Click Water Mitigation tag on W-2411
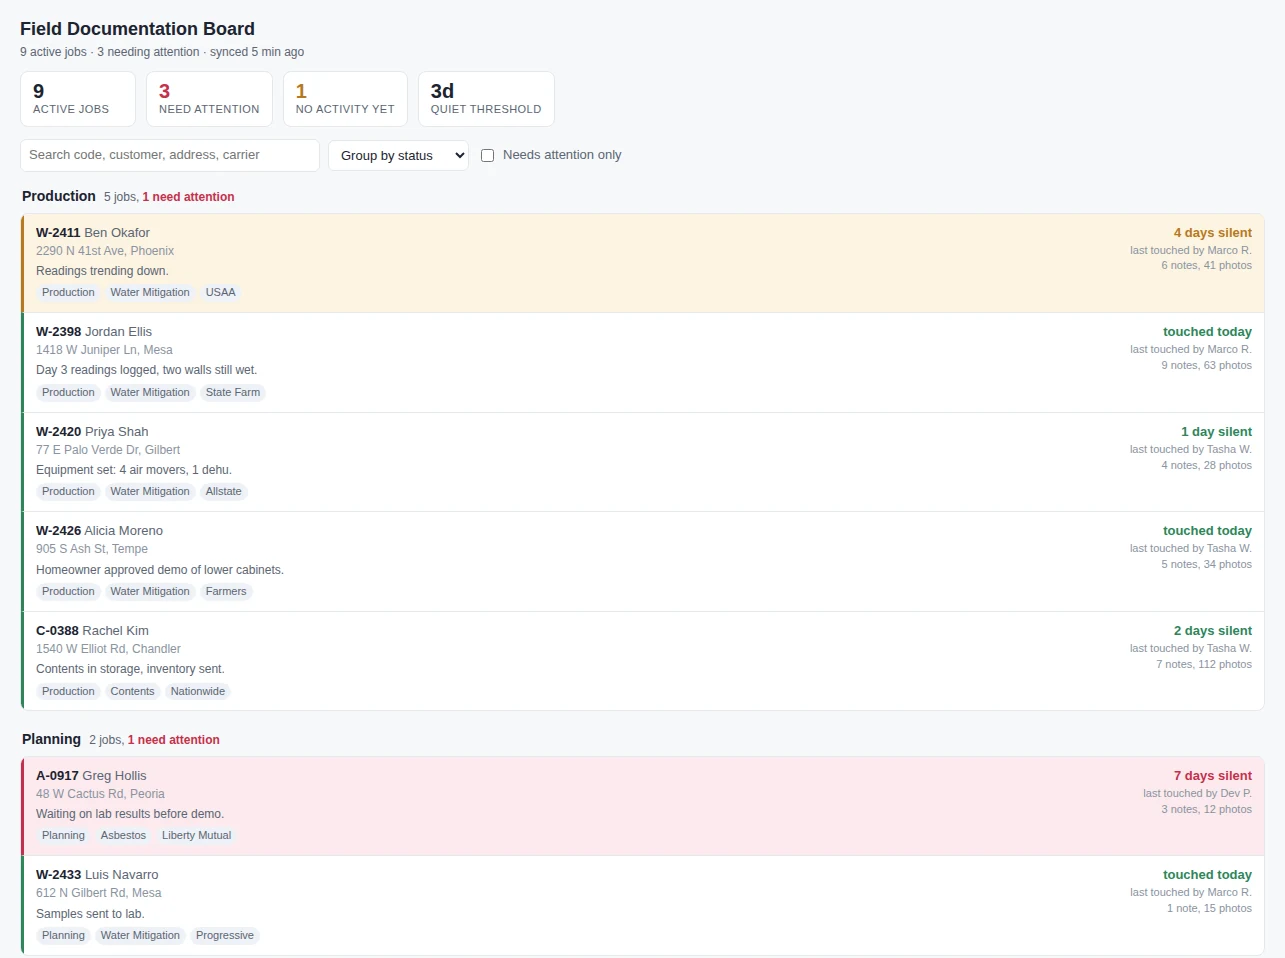 pyautogui.click(x=150, y=293)
